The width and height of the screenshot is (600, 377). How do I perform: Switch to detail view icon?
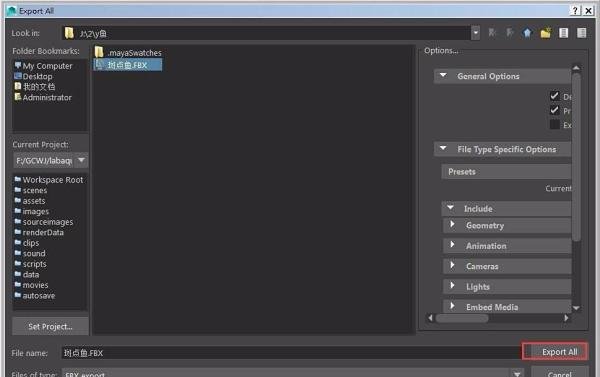tap(582, 33)
